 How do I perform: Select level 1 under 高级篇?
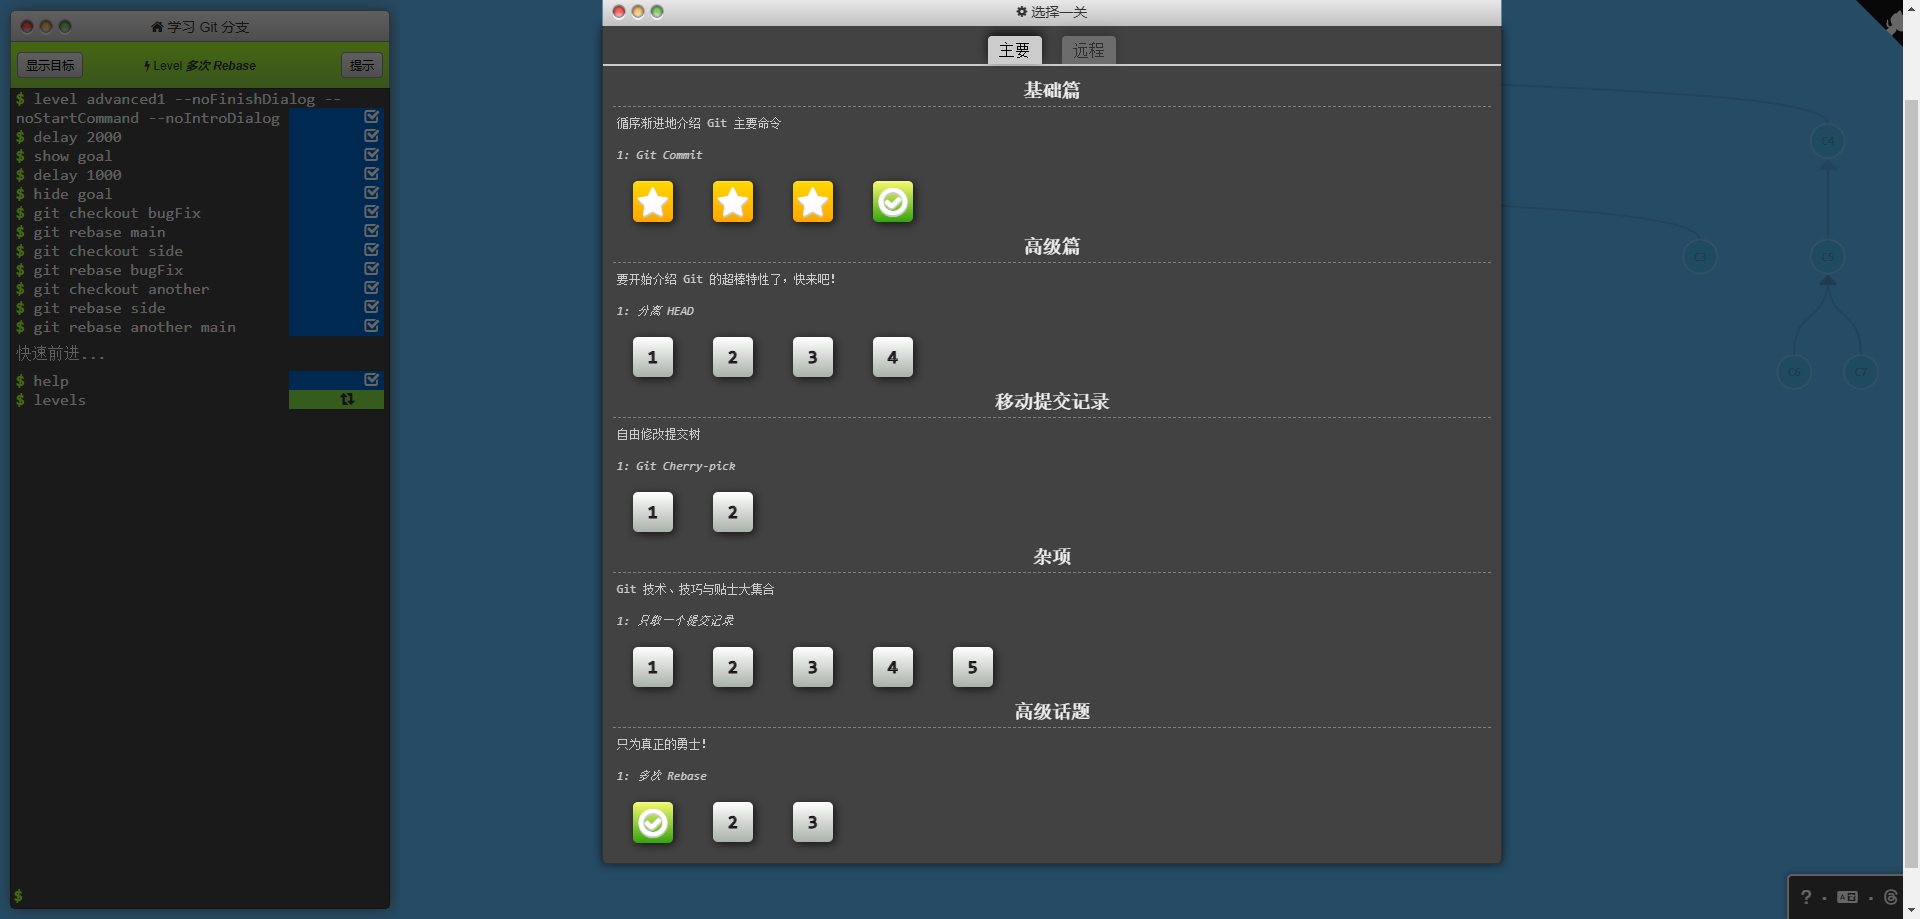(x=653, y=357)
